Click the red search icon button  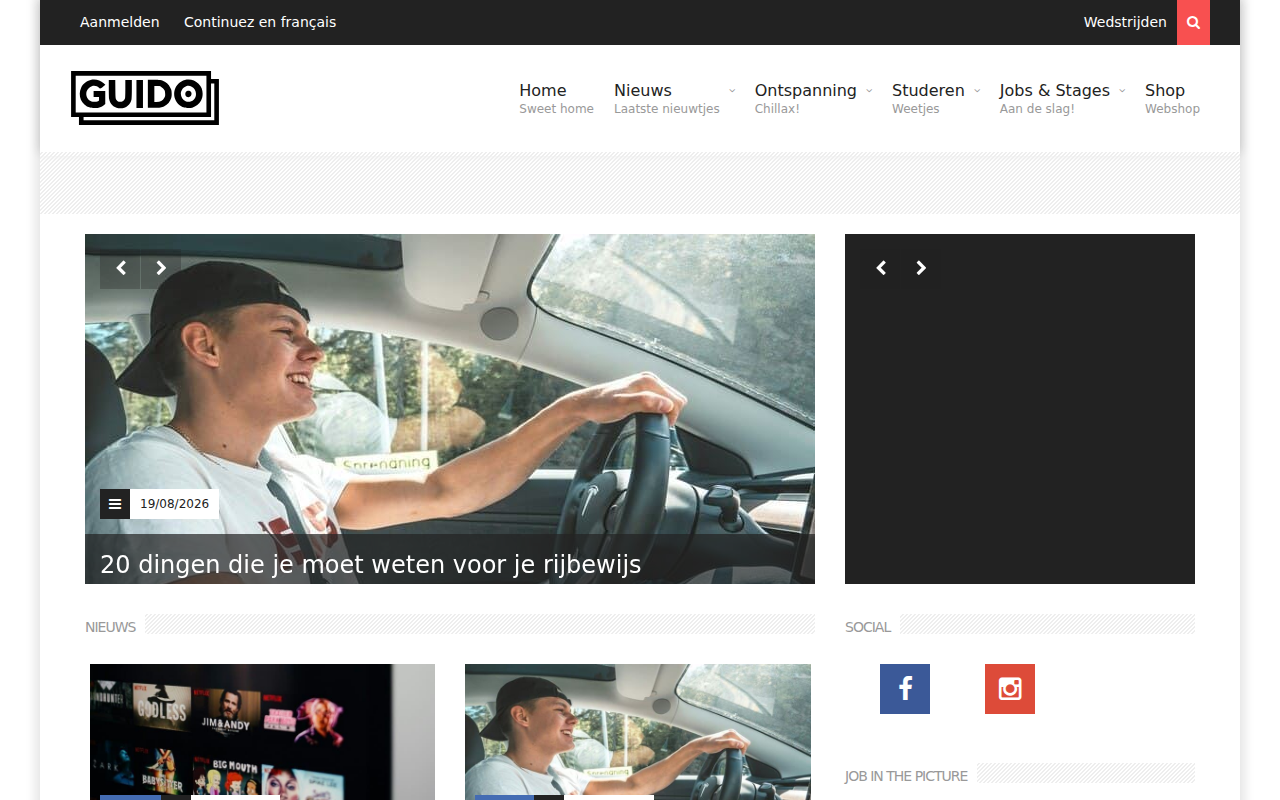pos(1193,22)
